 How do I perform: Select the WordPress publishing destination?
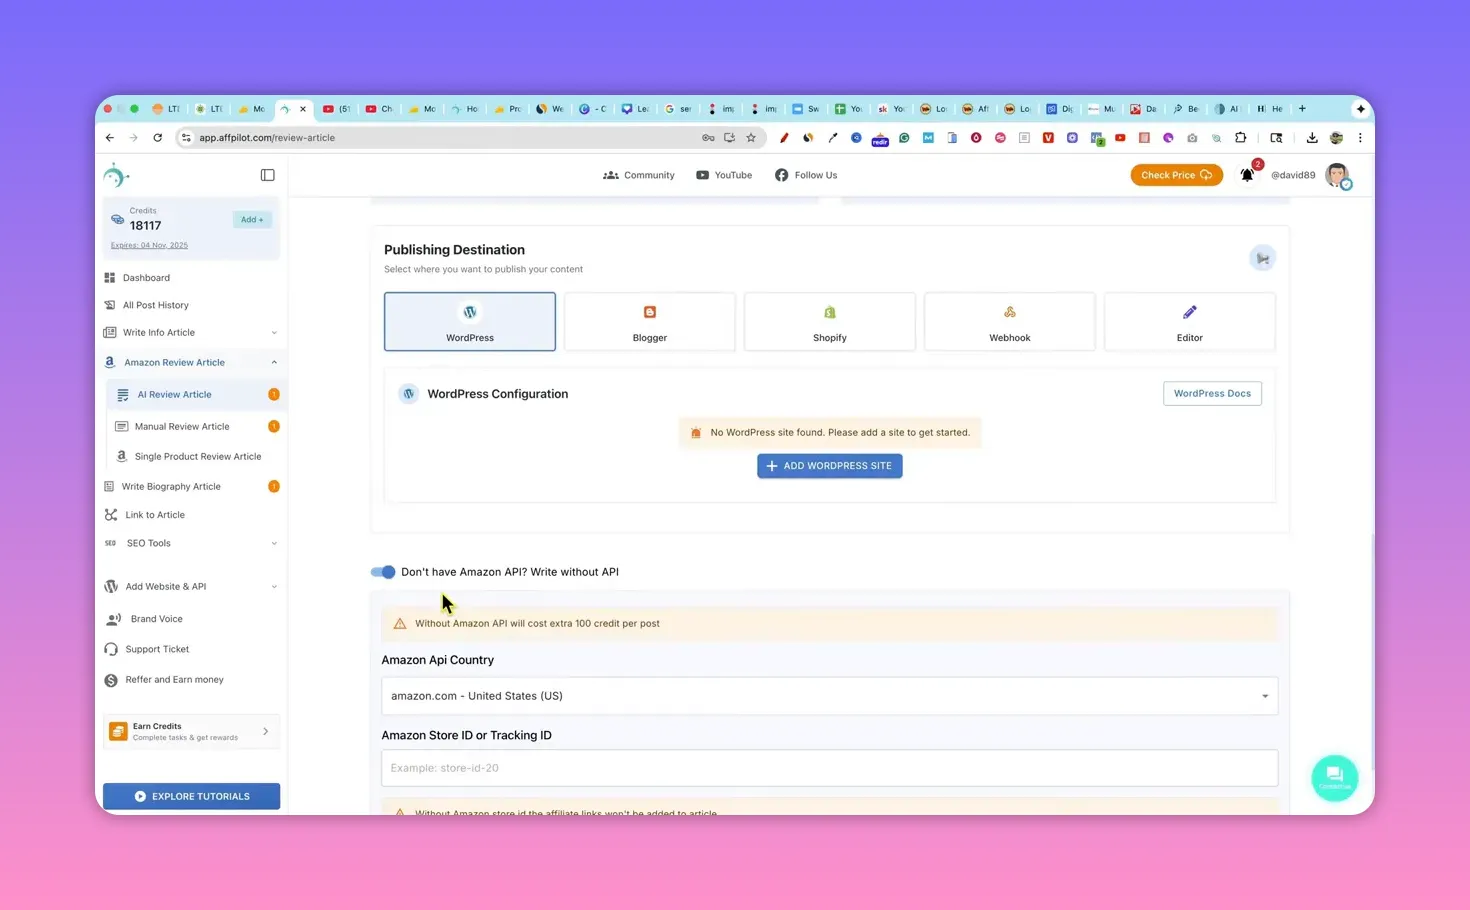pos(469,321)
